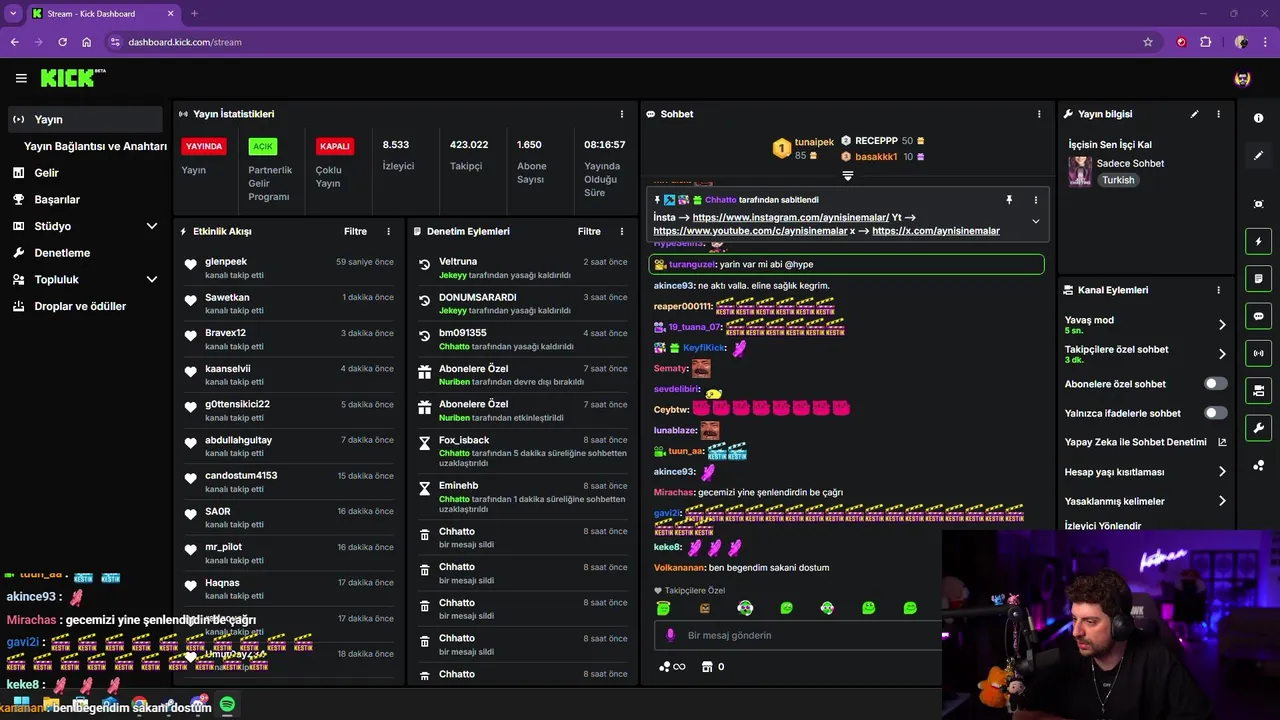Expand the pinned message chevron
This screenshot has width=1280, height=720.
[x=1035, y=221]
